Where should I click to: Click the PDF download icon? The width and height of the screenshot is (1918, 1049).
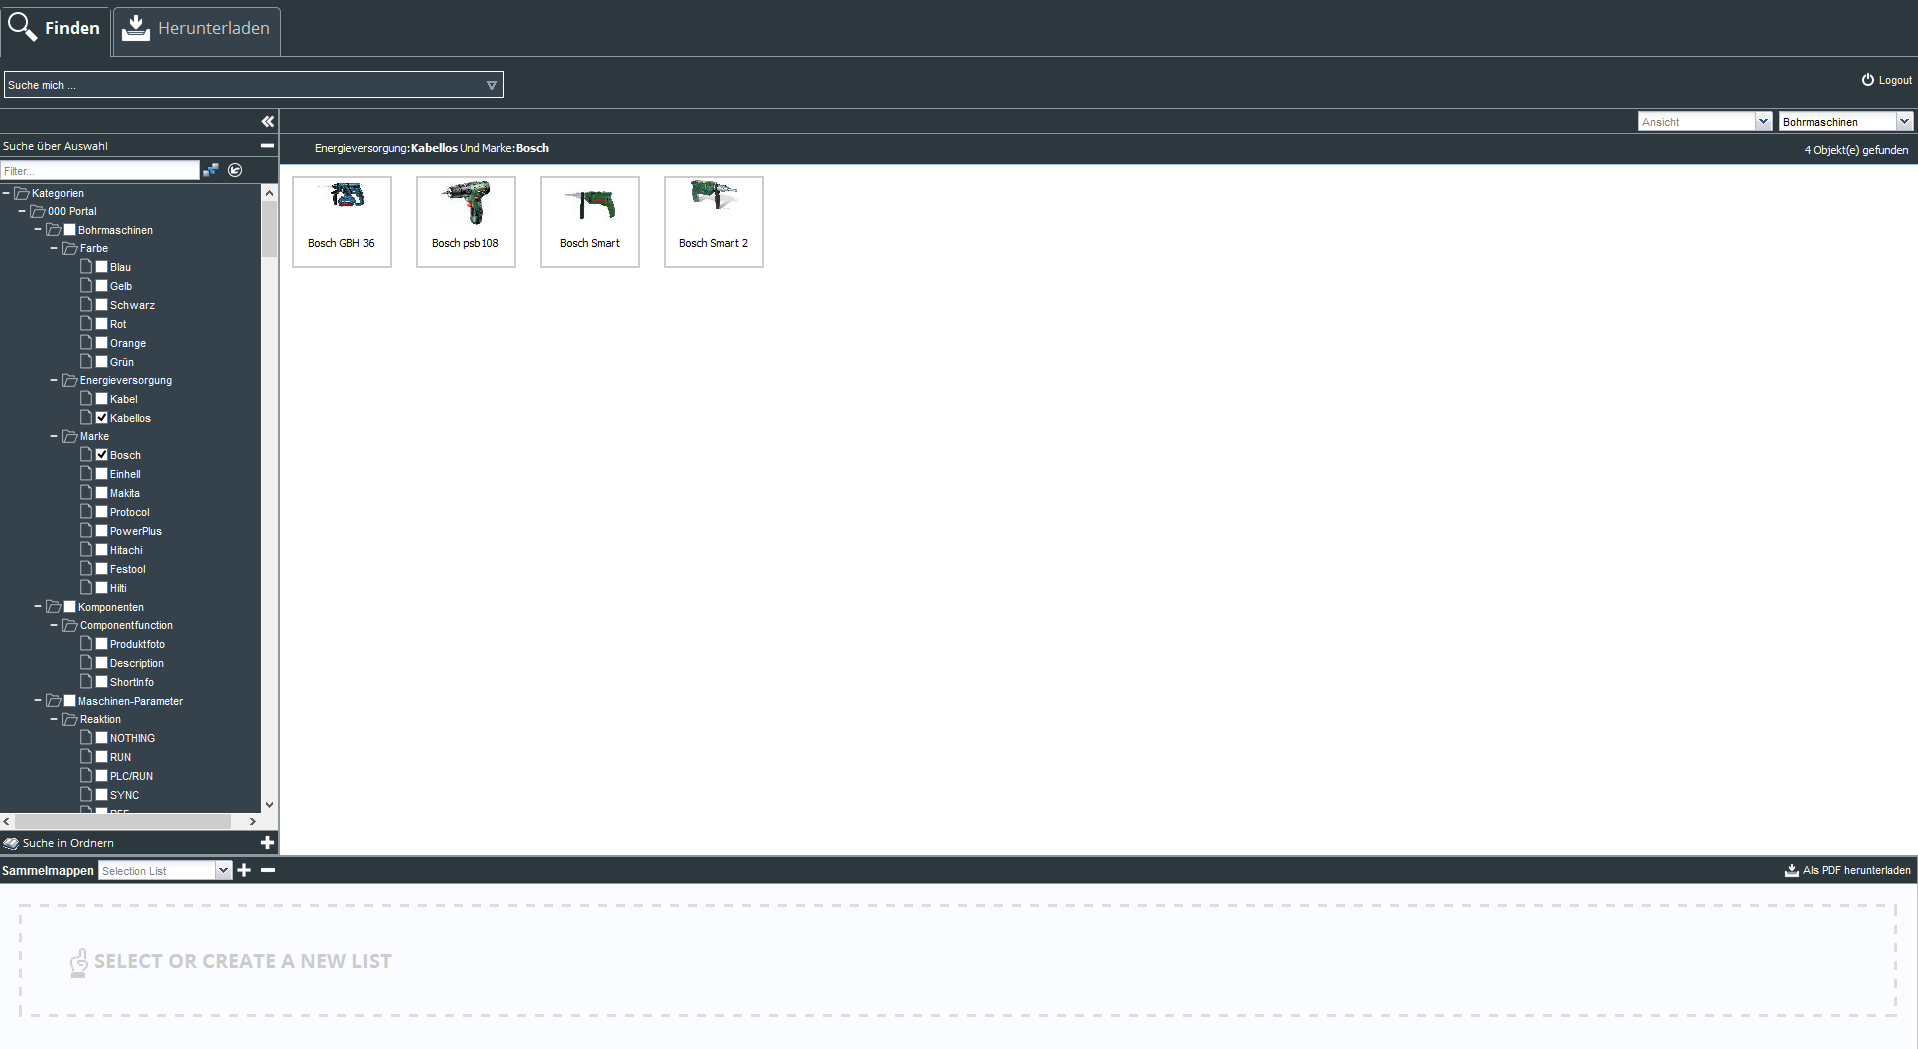1792,870
